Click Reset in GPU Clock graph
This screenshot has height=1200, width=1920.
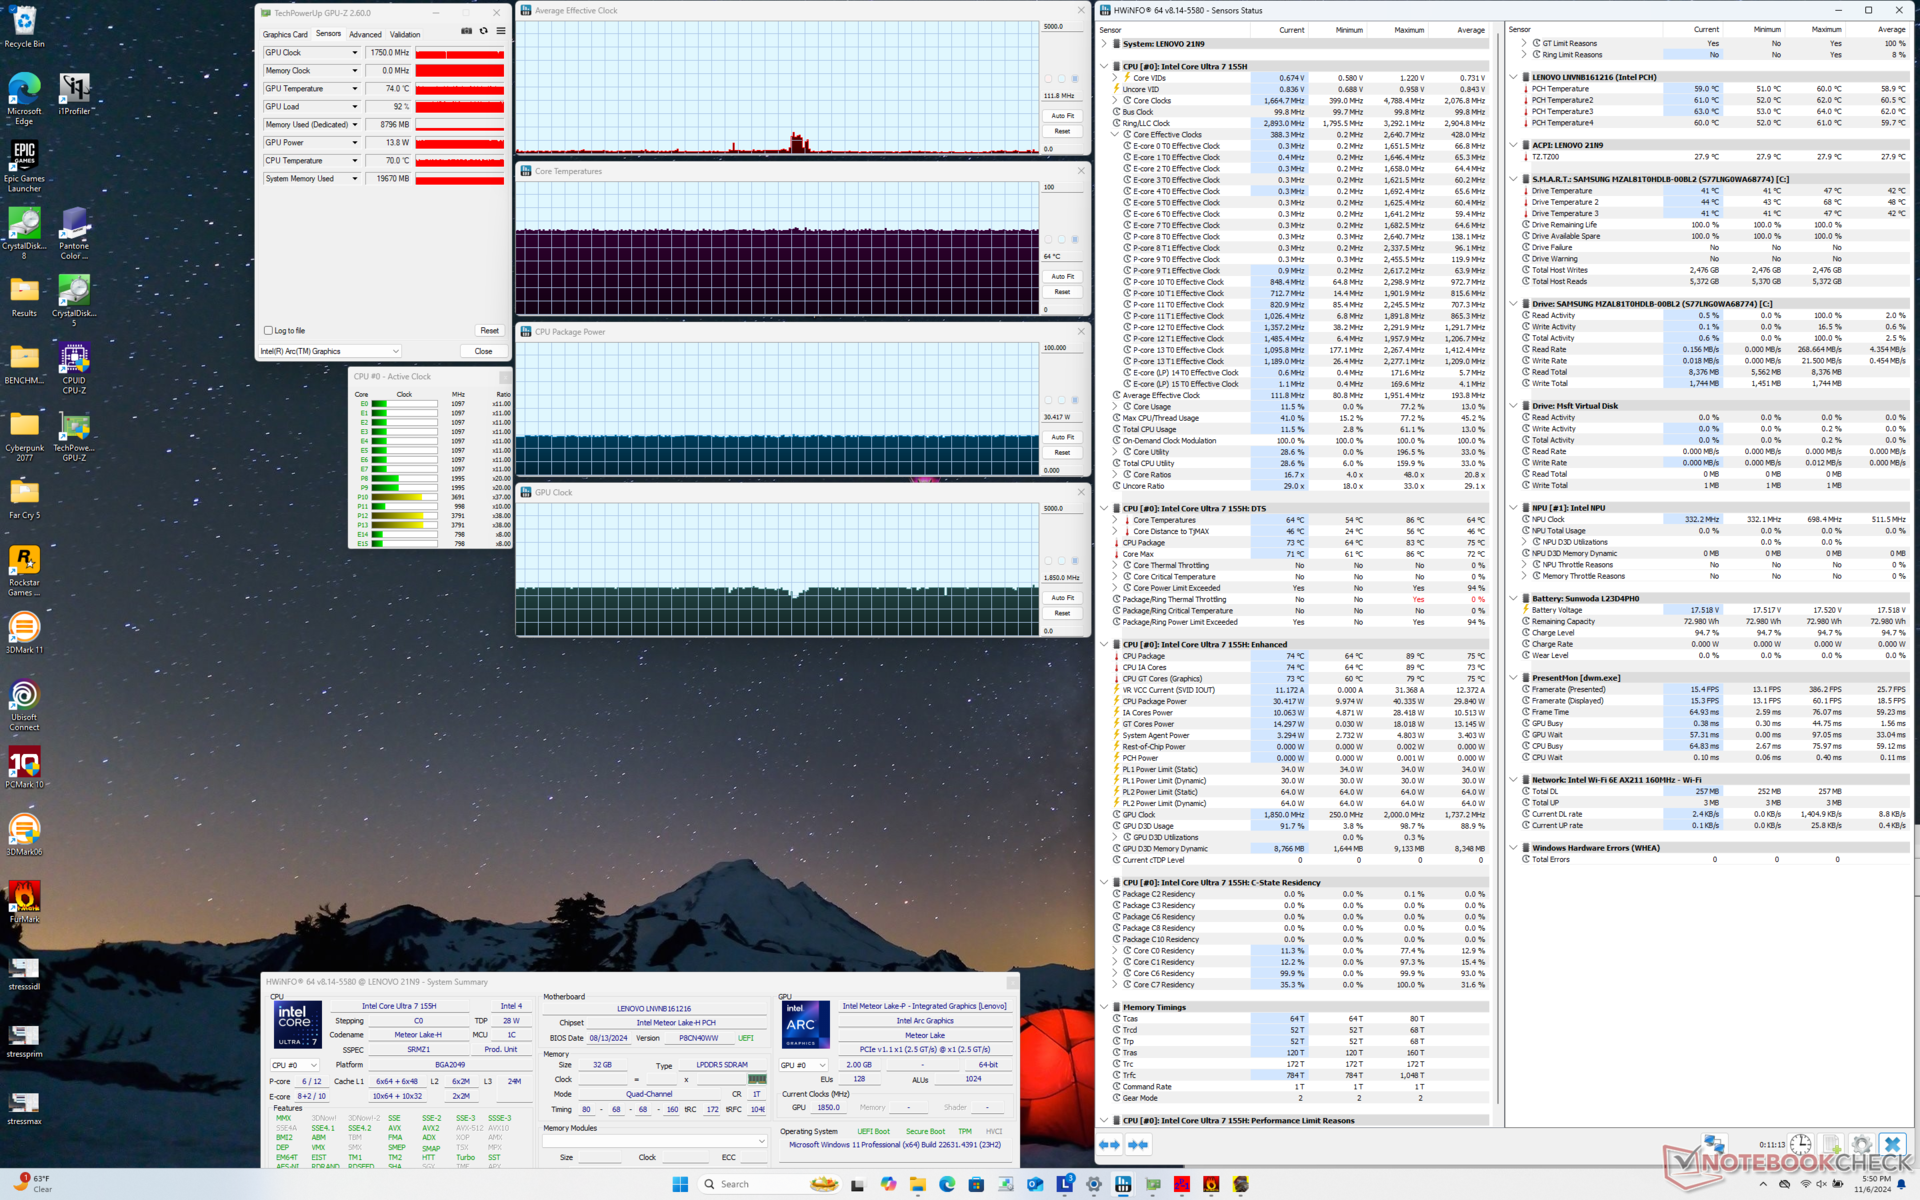[x=1062, y=613]
